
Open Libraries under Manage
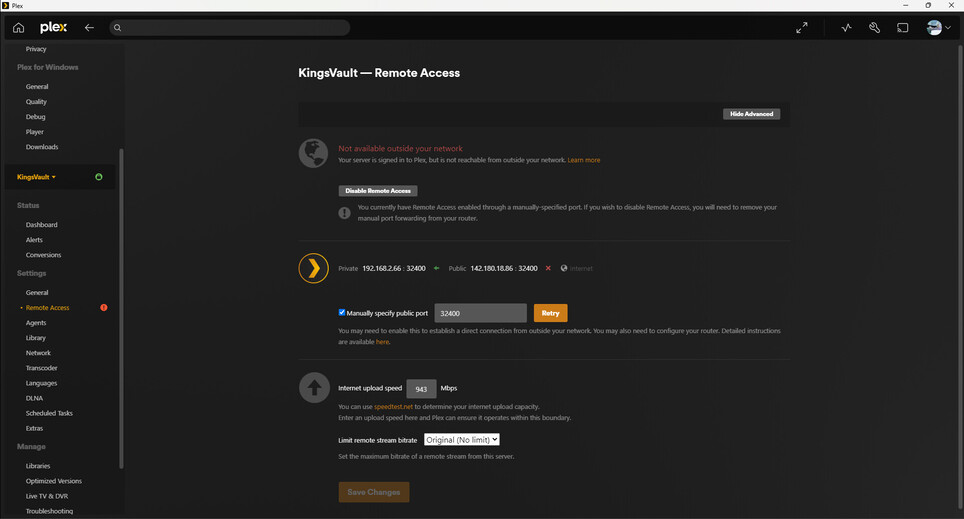tap(38, 466)
